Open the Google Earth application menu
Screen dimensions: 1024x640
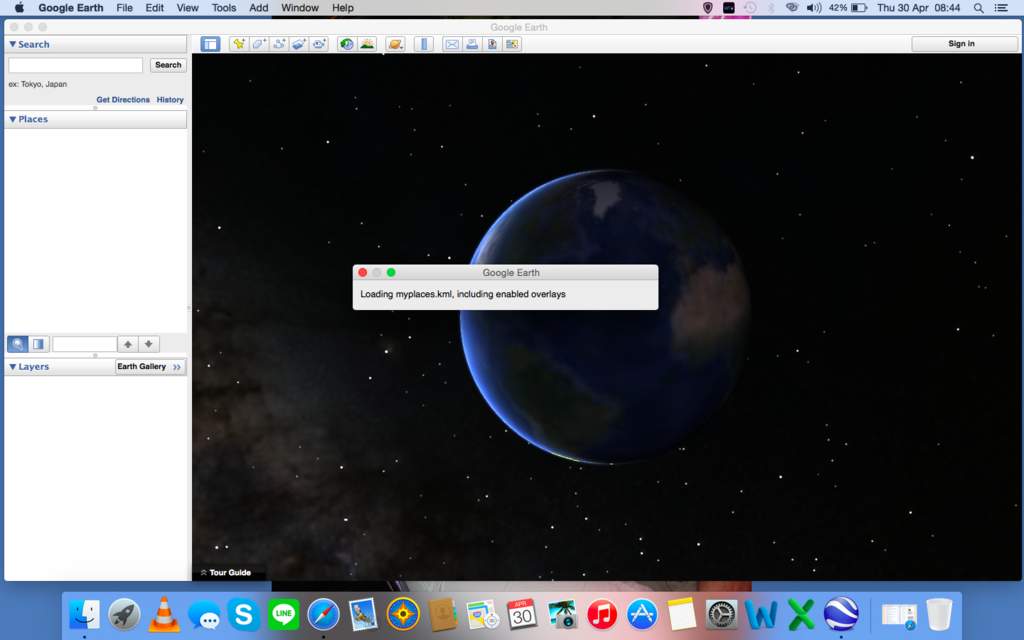tap(71, 8)
